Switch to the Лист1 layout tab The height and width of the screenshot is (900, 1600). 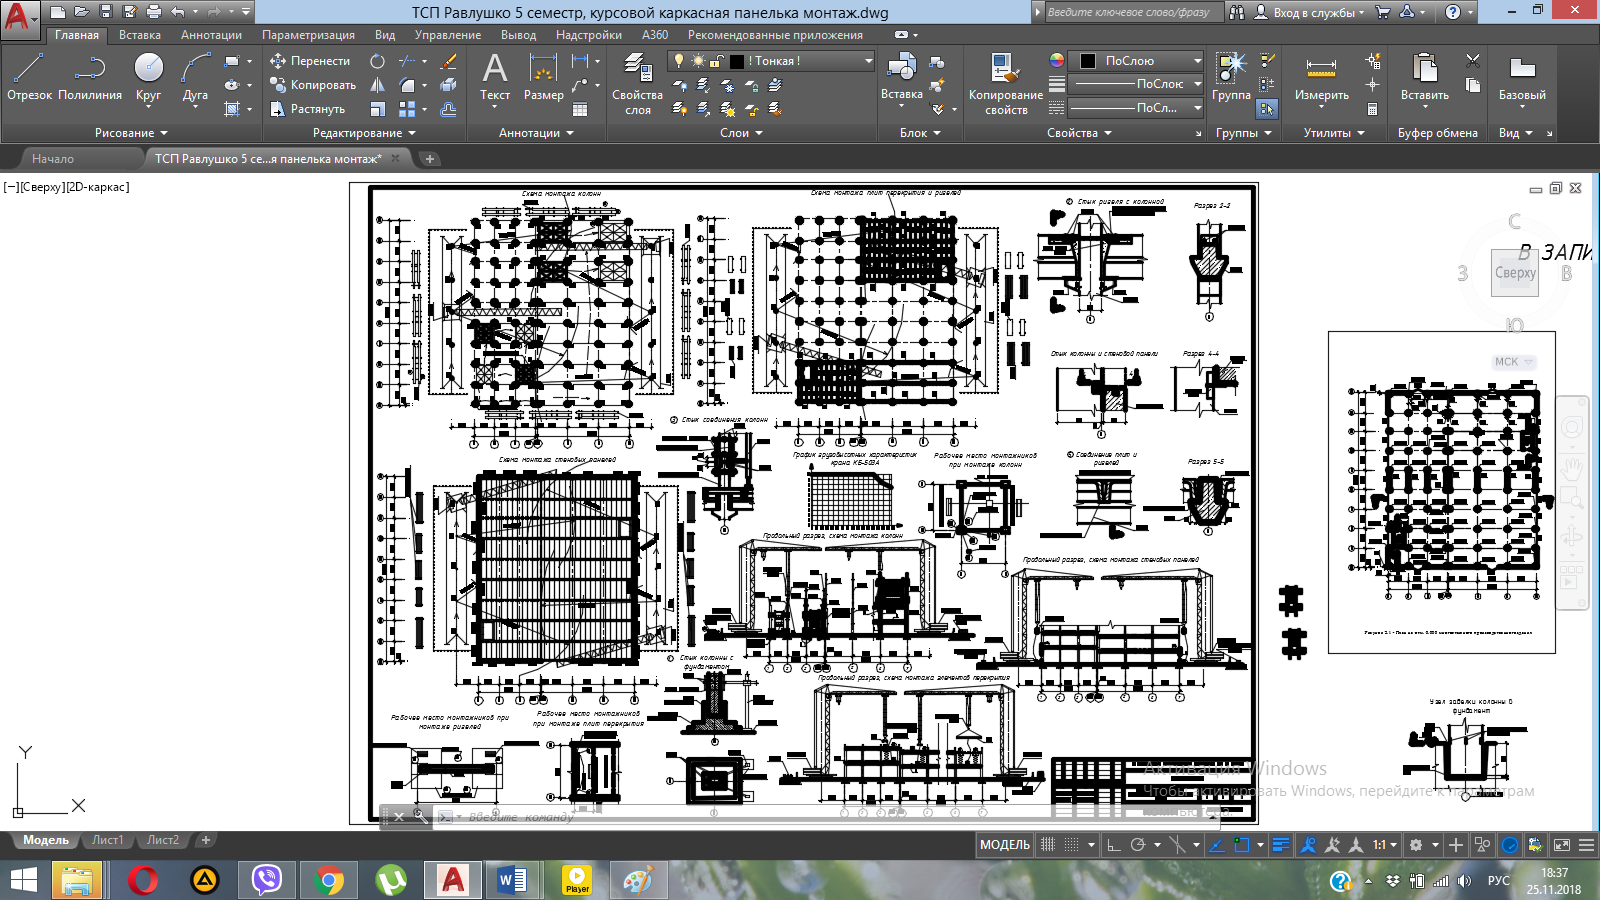pyautogui.click(x=107, y=840)
